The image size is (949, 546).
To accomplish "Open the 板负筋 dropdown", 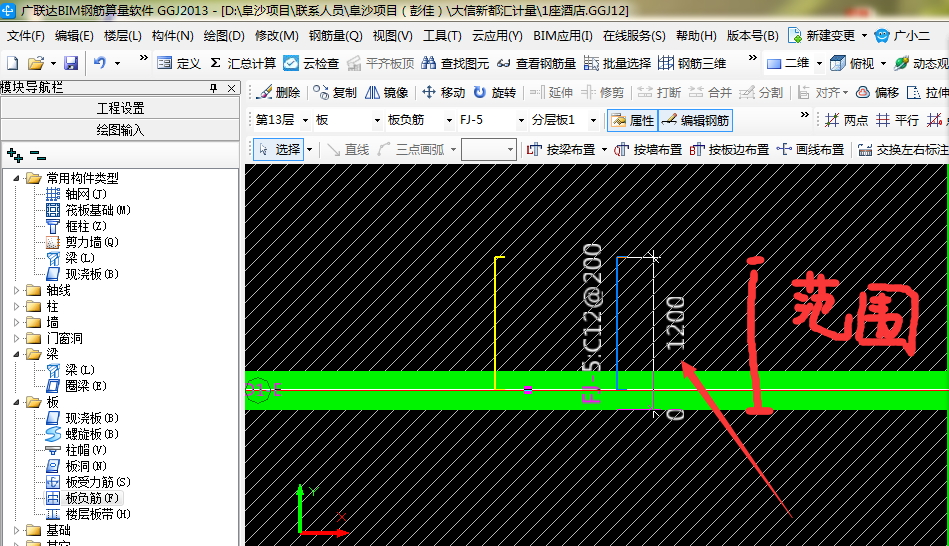I will click(x=449, y=120).
